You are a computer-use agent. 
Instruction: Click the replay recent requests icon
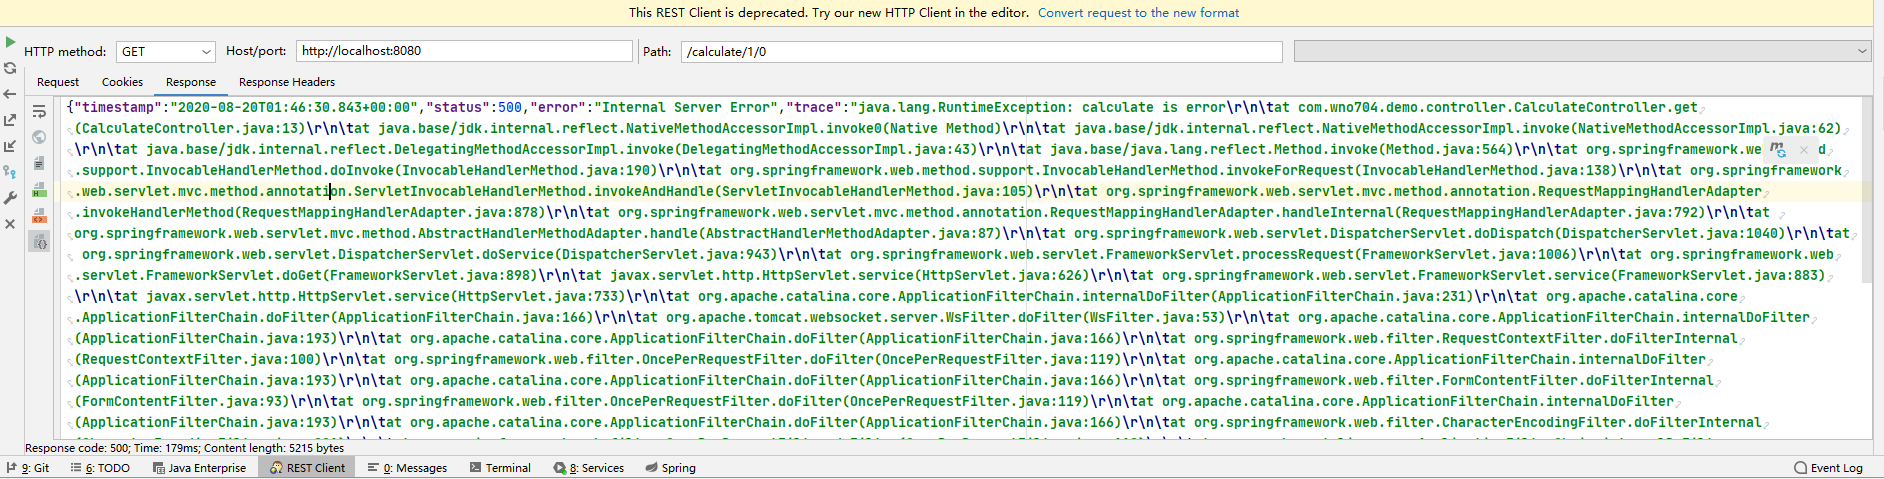[10, 68]
